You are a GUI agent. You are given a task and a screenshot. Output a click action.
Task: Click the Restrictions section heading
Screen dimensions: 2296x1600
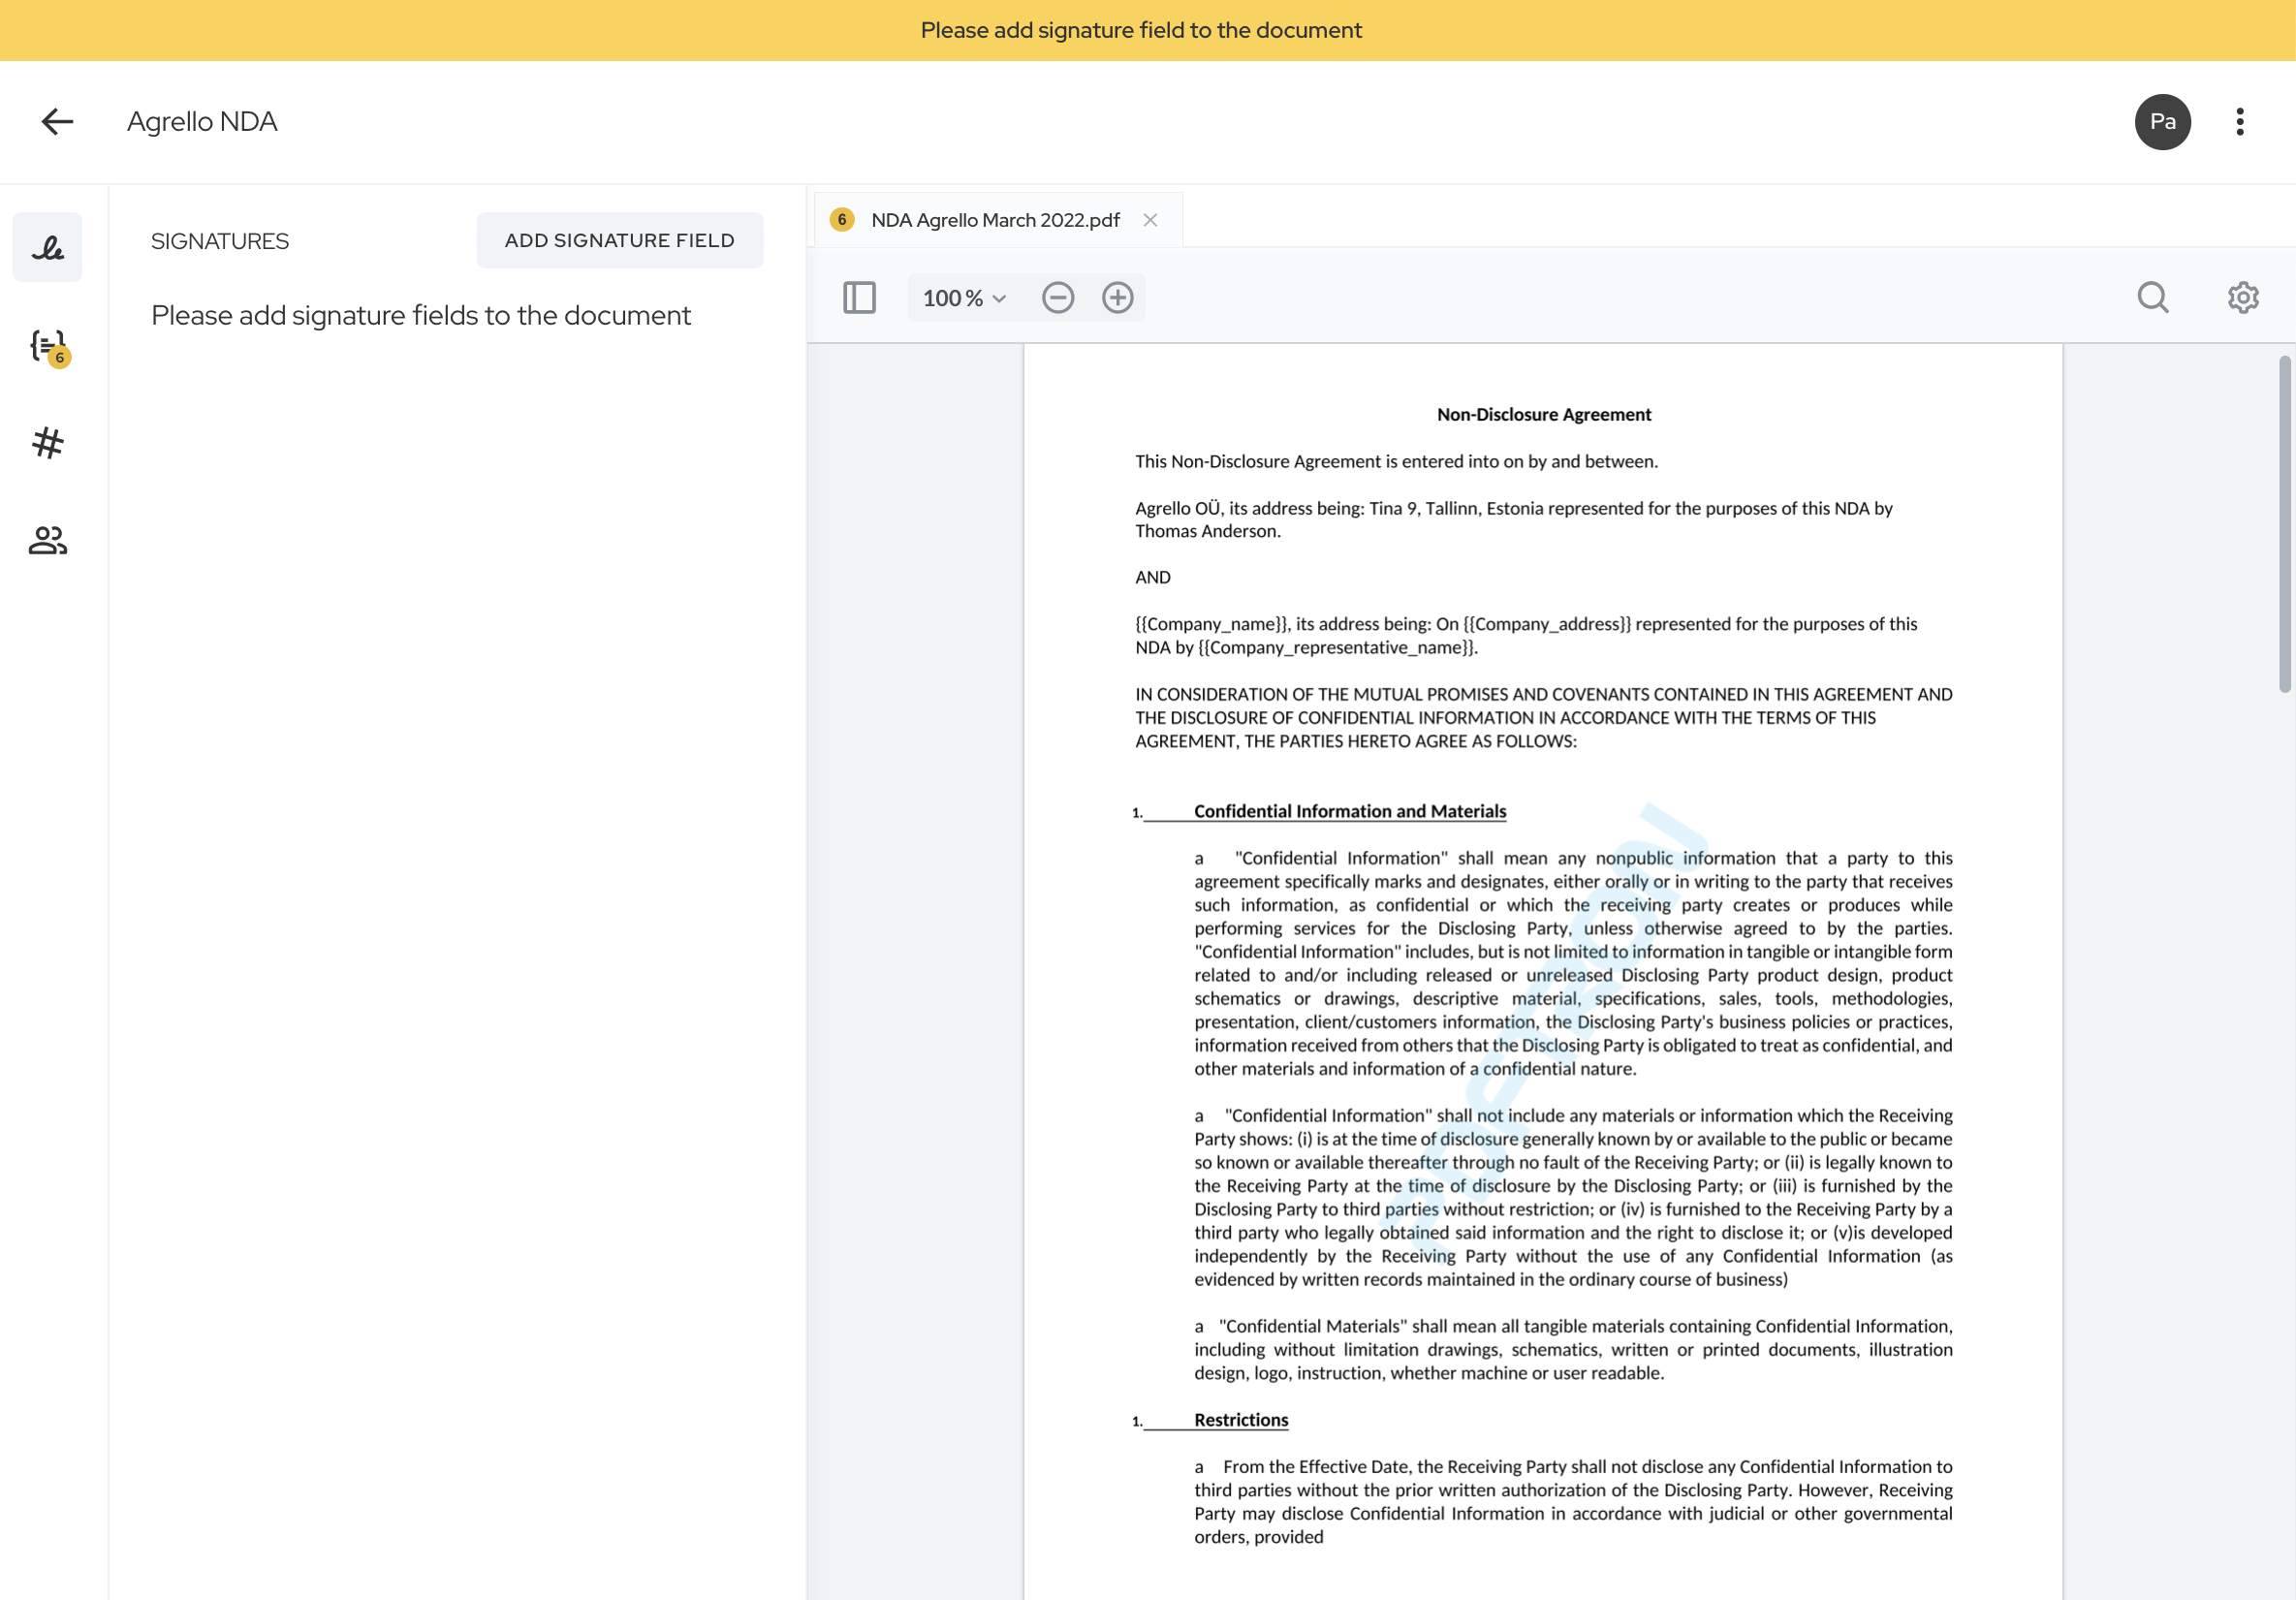click(x=1240, y=1420)
